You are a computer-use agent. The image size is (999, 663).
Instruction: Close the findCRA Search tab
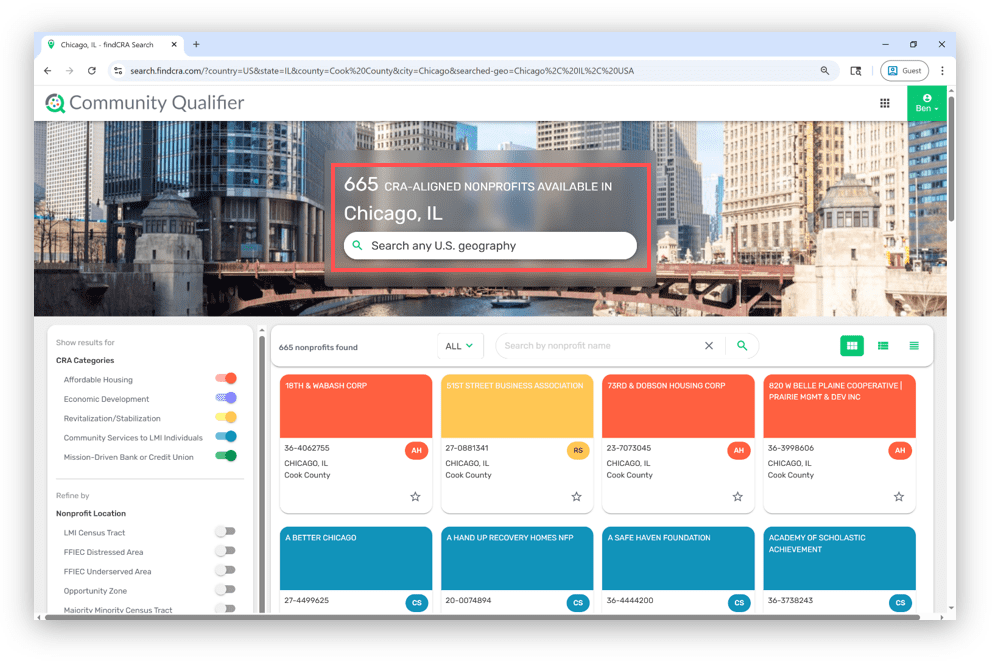tap(174, 45)
